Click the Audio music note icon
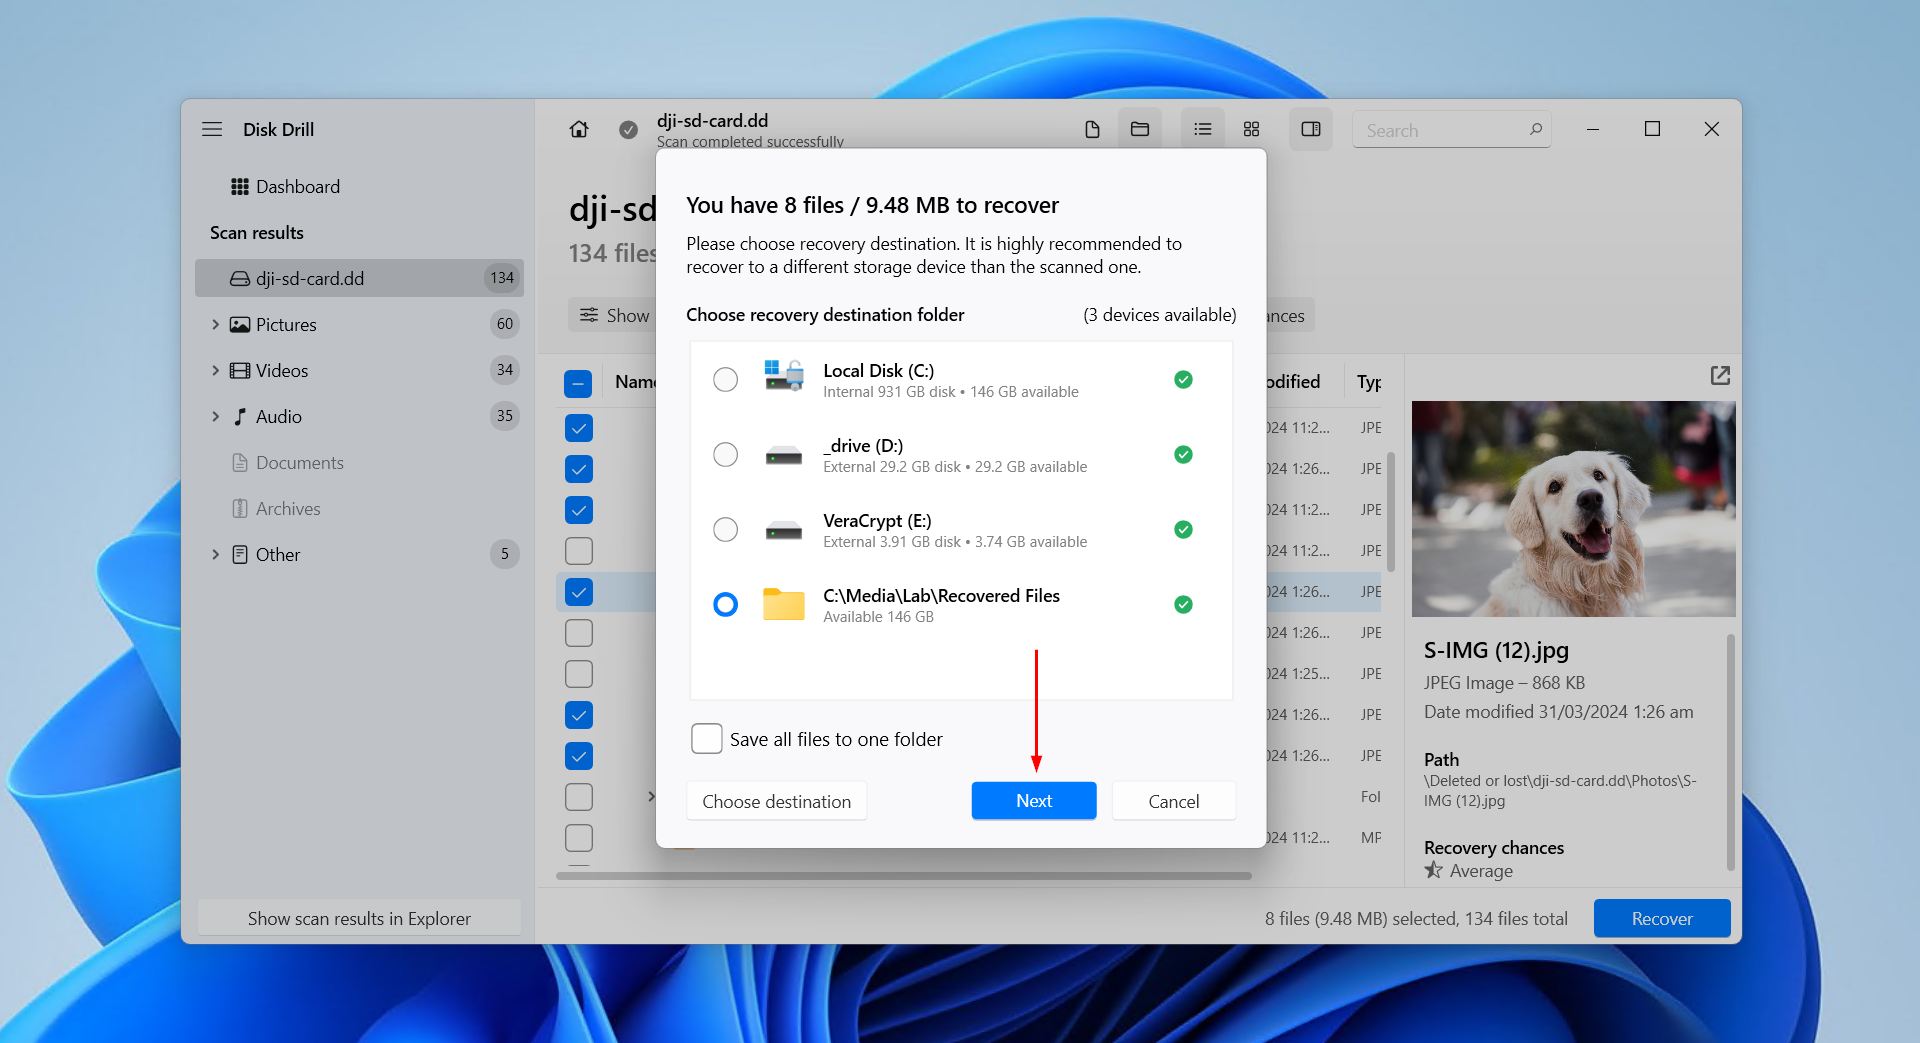The width and height of the screenshot is (1920, 1043). click(x=240, y=416)
